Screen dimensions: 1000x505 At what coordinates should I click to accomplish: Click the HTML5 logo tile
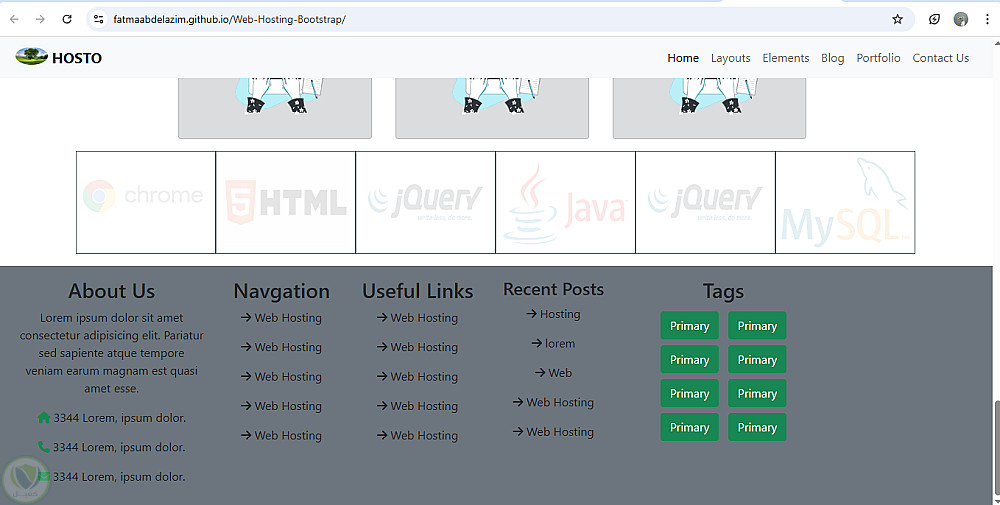pyautogui.click(x=286, y=202)
